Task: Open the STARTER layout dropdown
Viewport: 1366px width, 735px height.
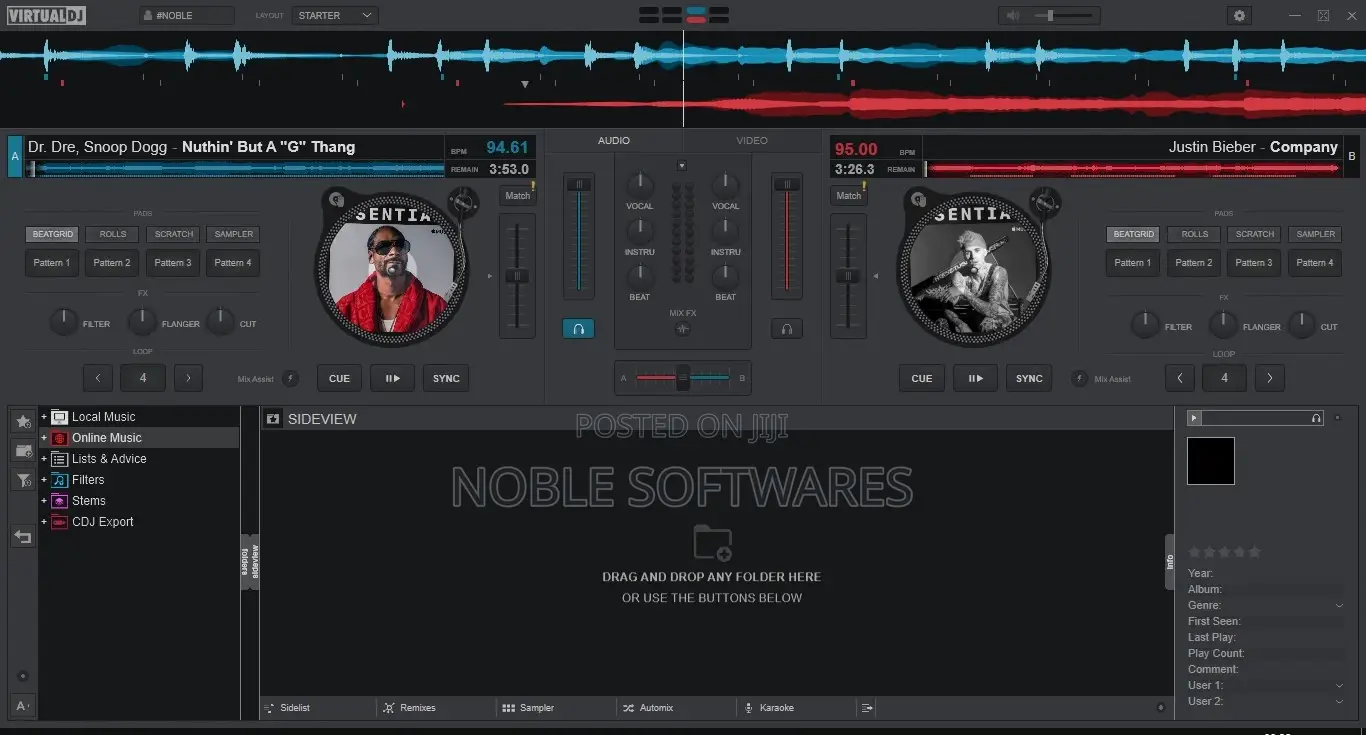Action: (x=335, y=15)
